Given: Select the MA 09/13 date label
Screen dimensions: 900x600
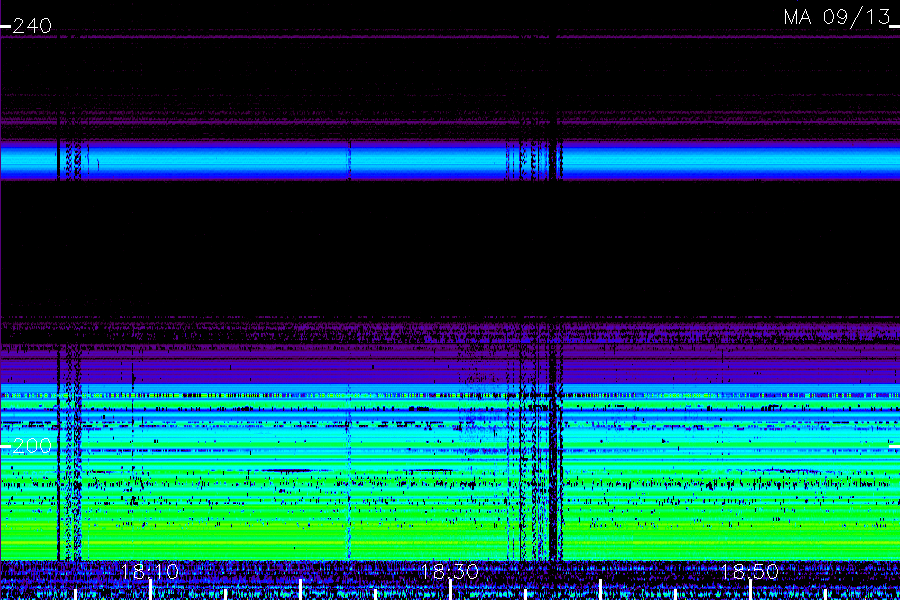Looking at the screenshot, I should 837,17.
